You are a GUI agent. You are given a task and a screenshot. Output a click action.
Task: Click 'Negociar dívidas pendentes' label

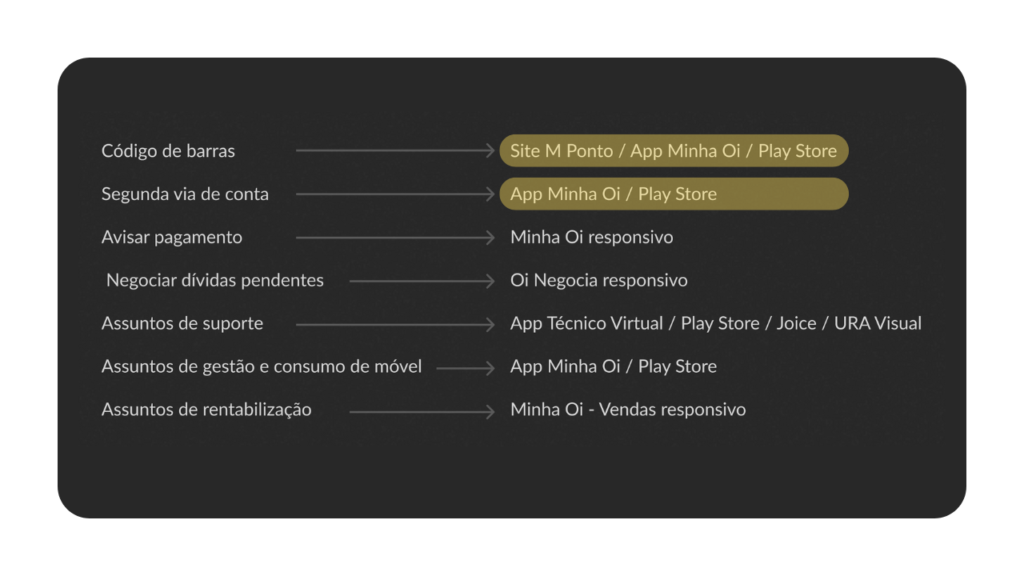[215, 280]
